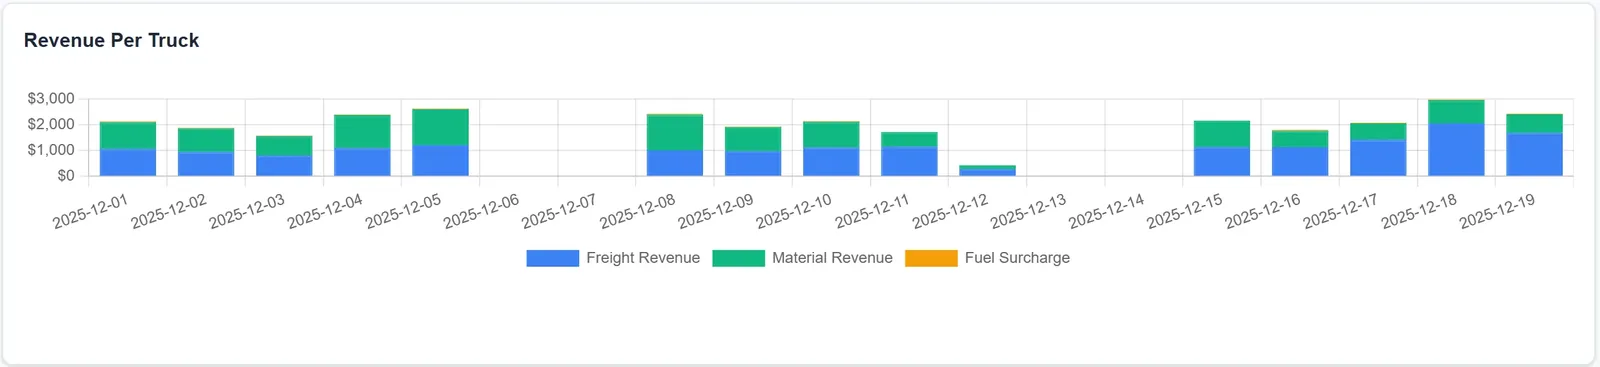
Task: Toggle the Material Revenue legend swatch
Action: click(x=738, y=258)
